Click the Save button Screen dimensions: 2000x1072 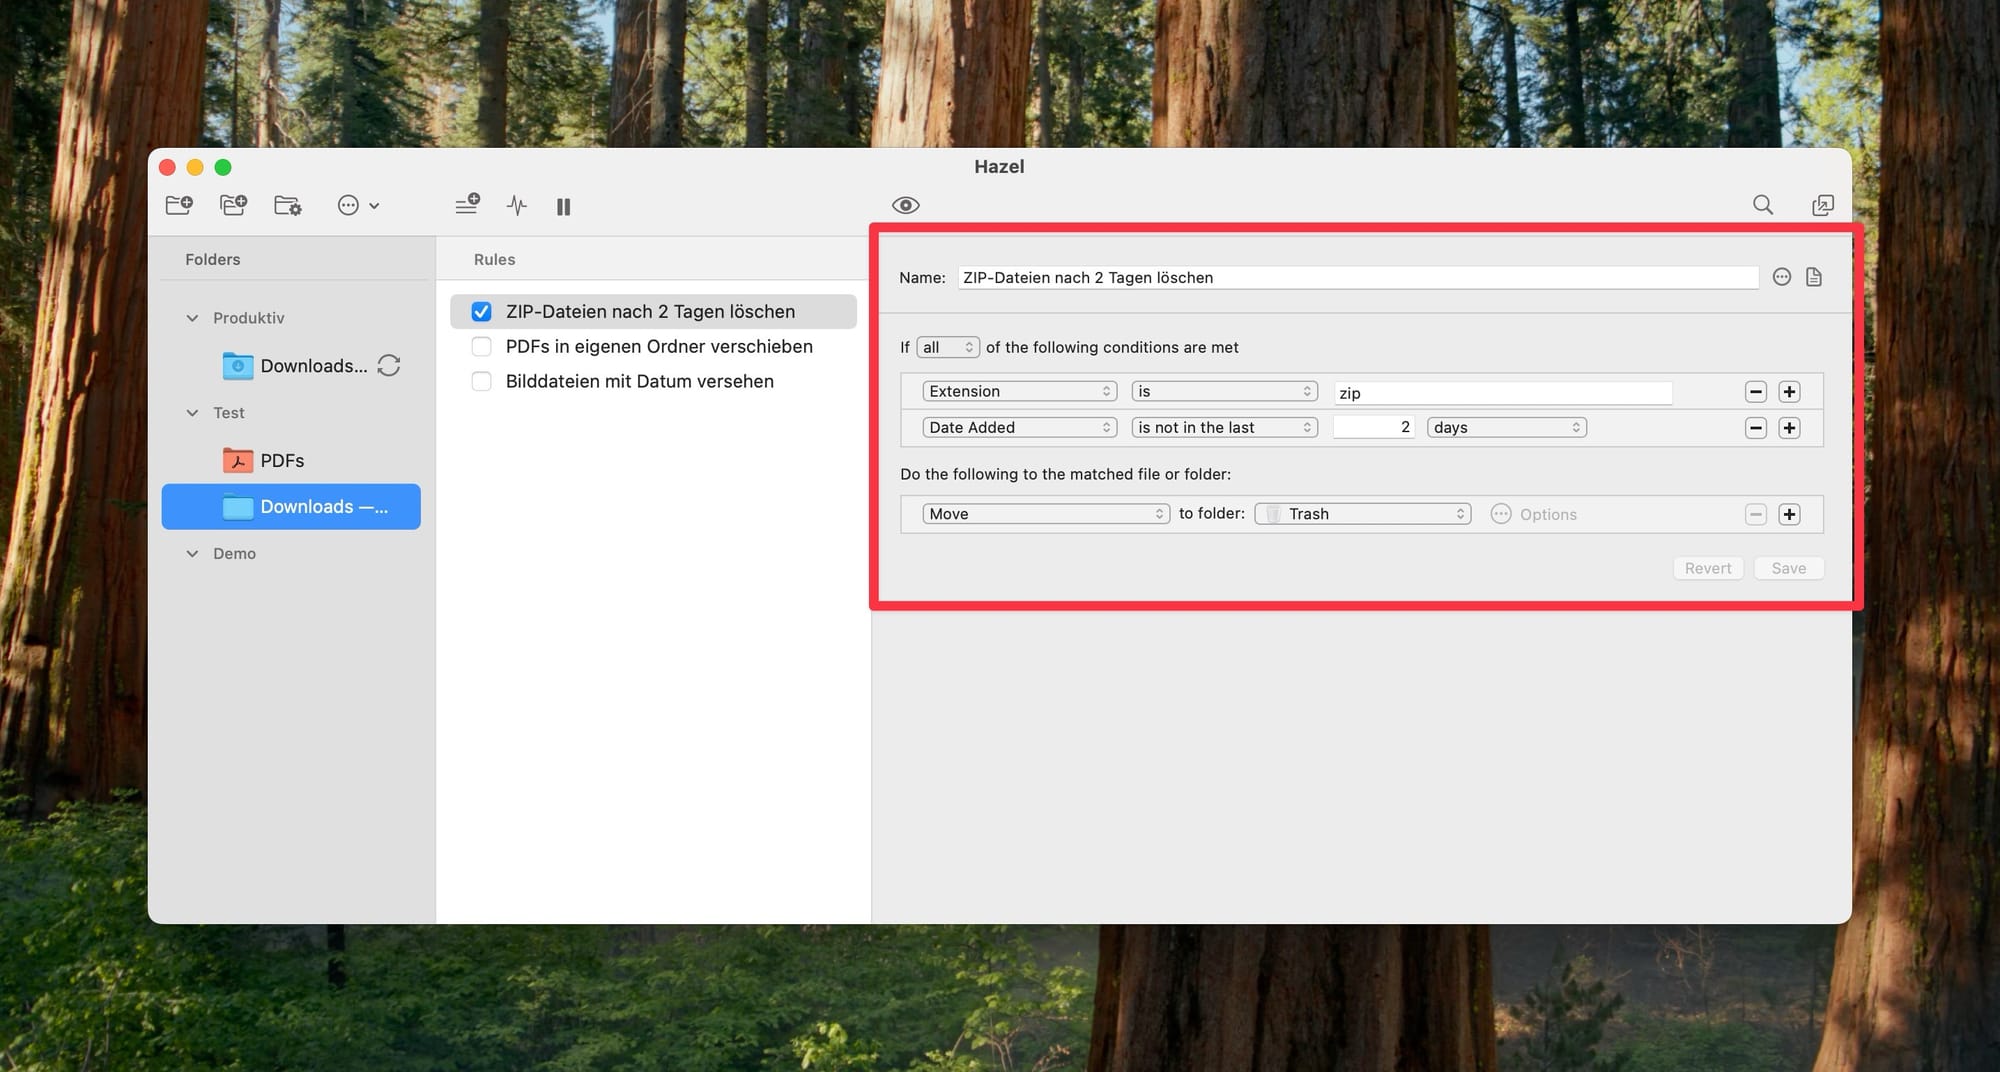(x=1789, y=568)
